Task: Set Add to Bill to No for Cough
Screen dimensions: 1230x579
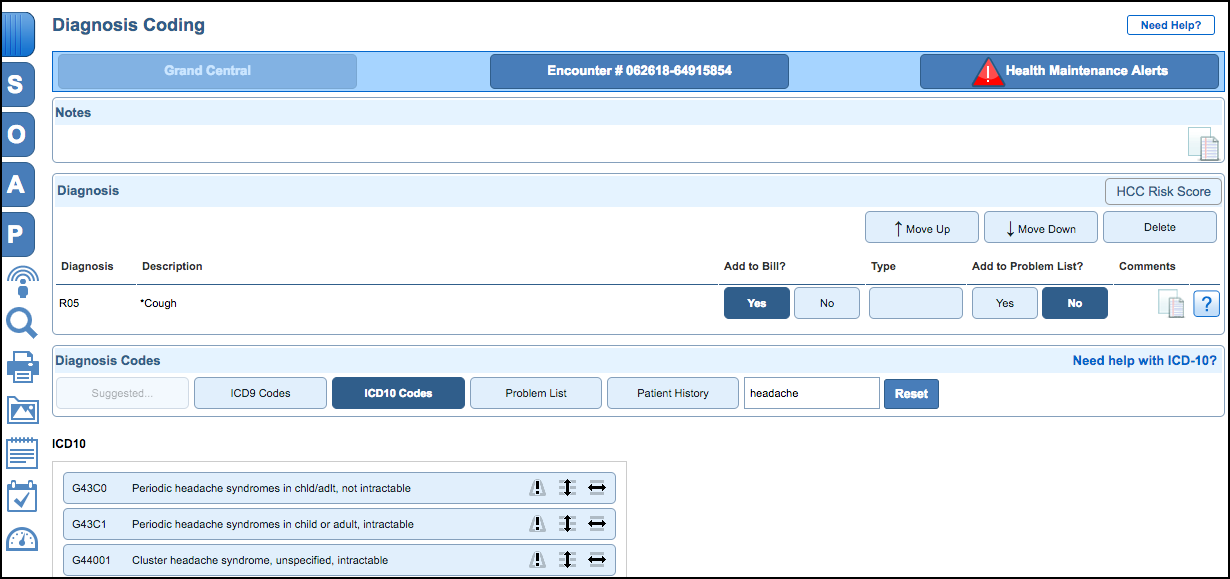Action: 826,303
